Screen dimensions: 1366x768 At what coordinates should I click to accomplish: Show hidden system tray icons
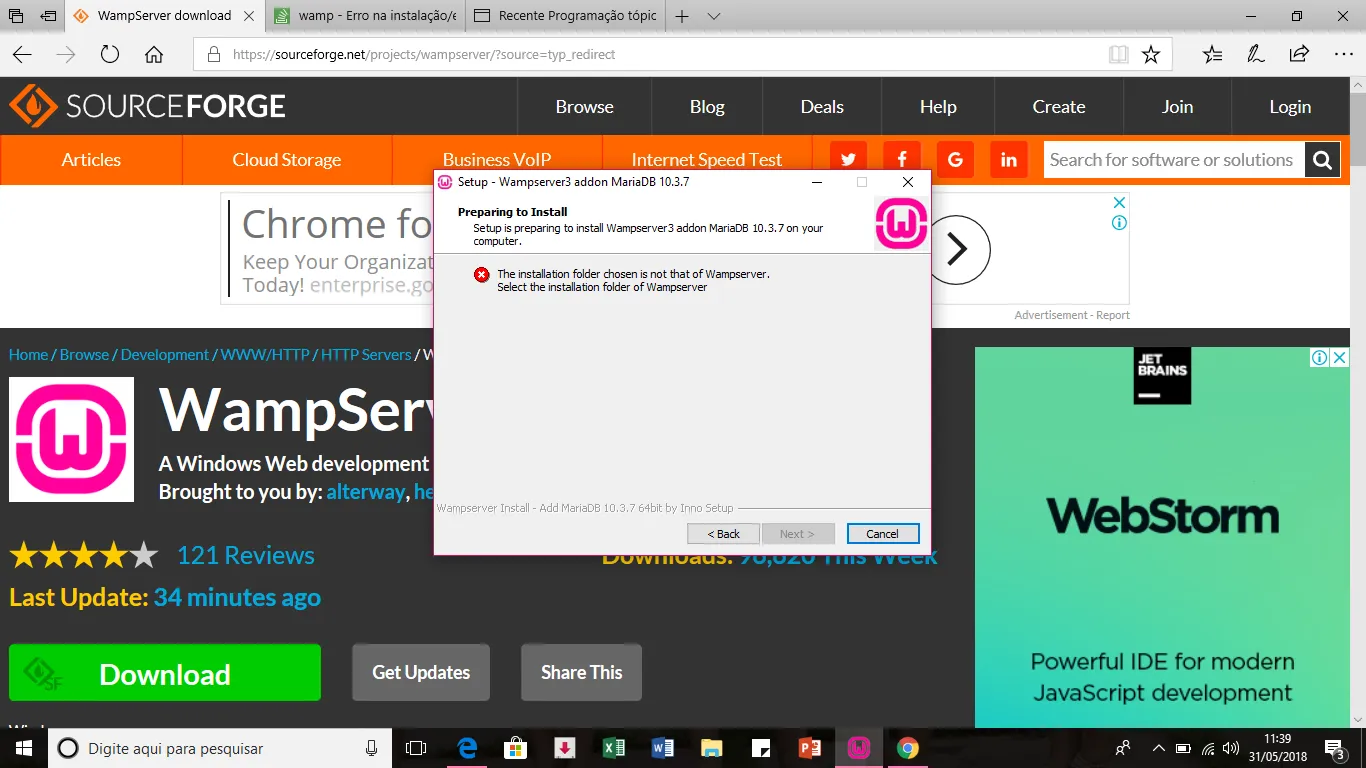coord(1159,748)
